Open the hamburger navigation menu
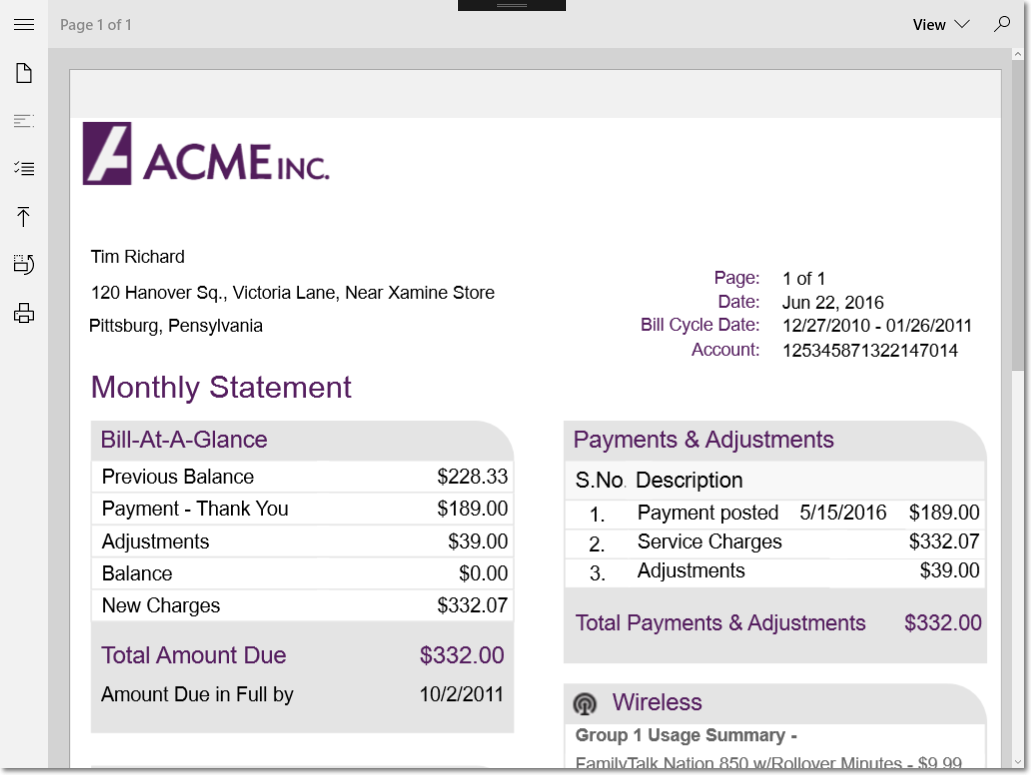The image size is (1031, 775). (24, 24)
